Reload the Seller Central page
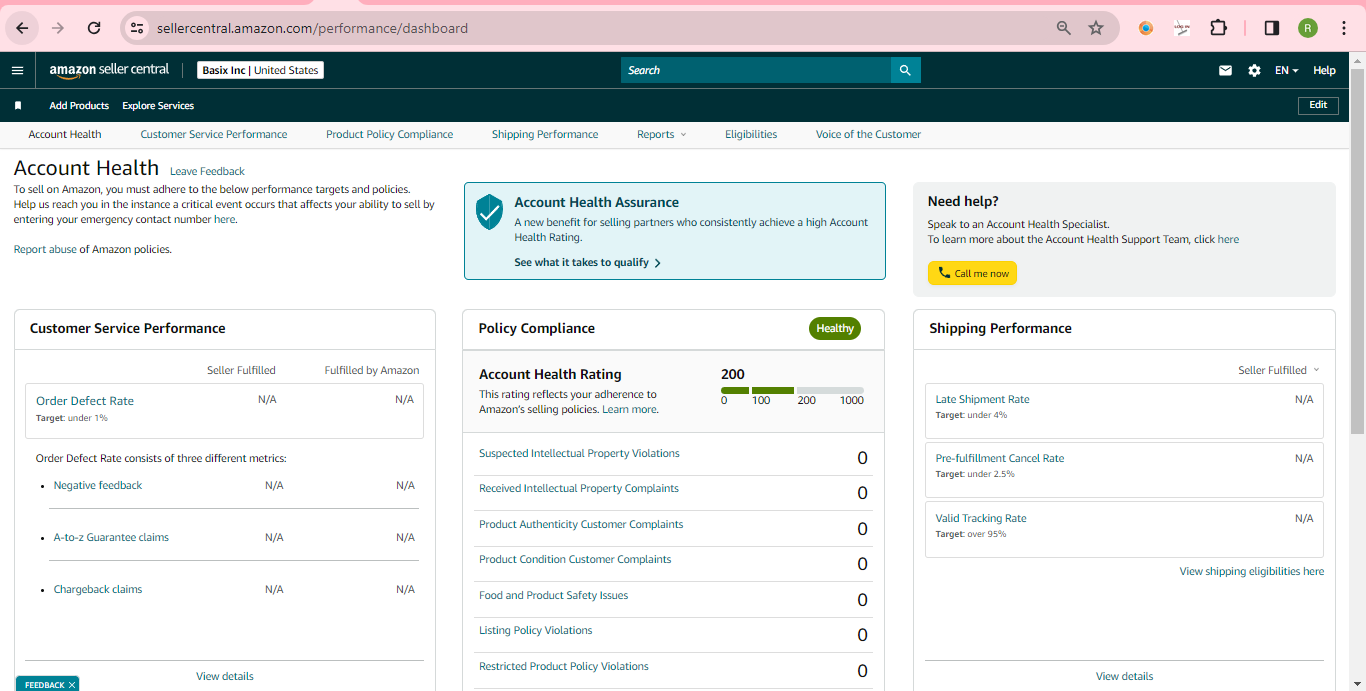This screenshot has width=1366, height=691. pyautogui.click(x=94, y=28)
